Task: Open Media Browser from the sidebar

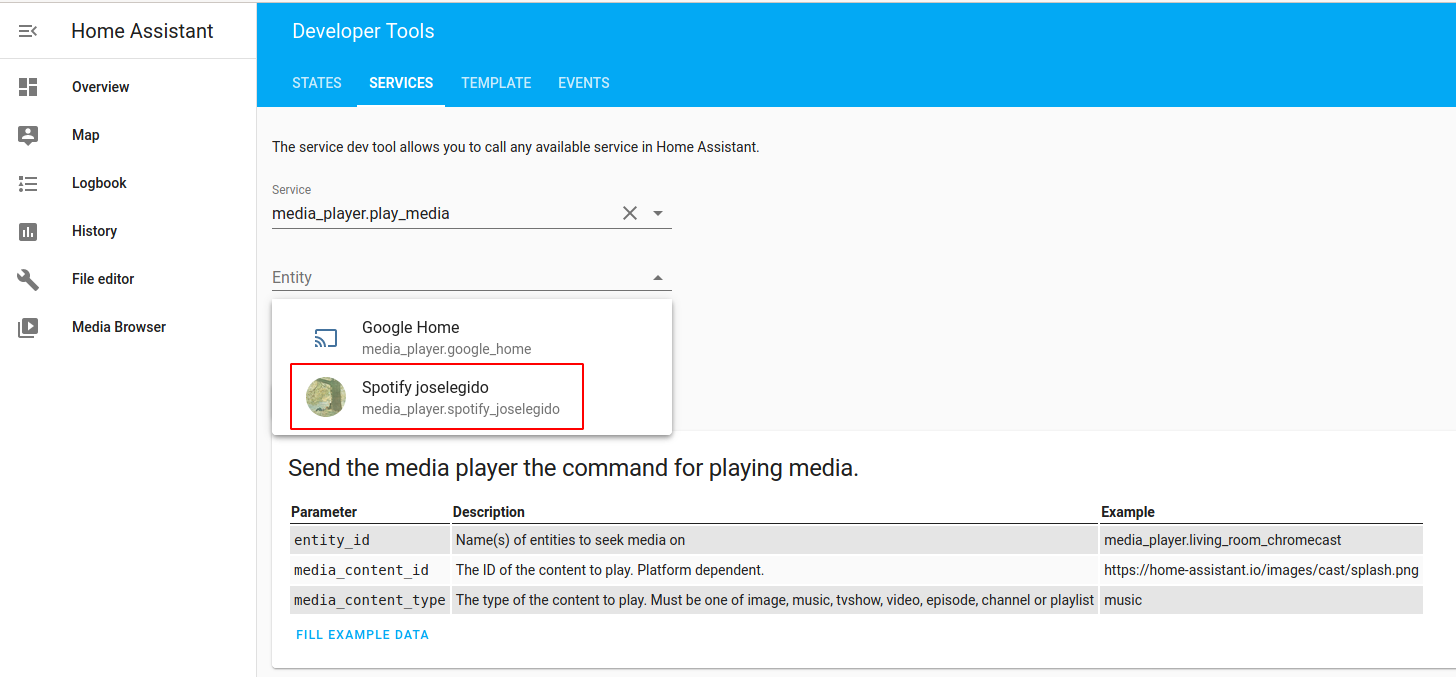Action: [x=118, y=327]
